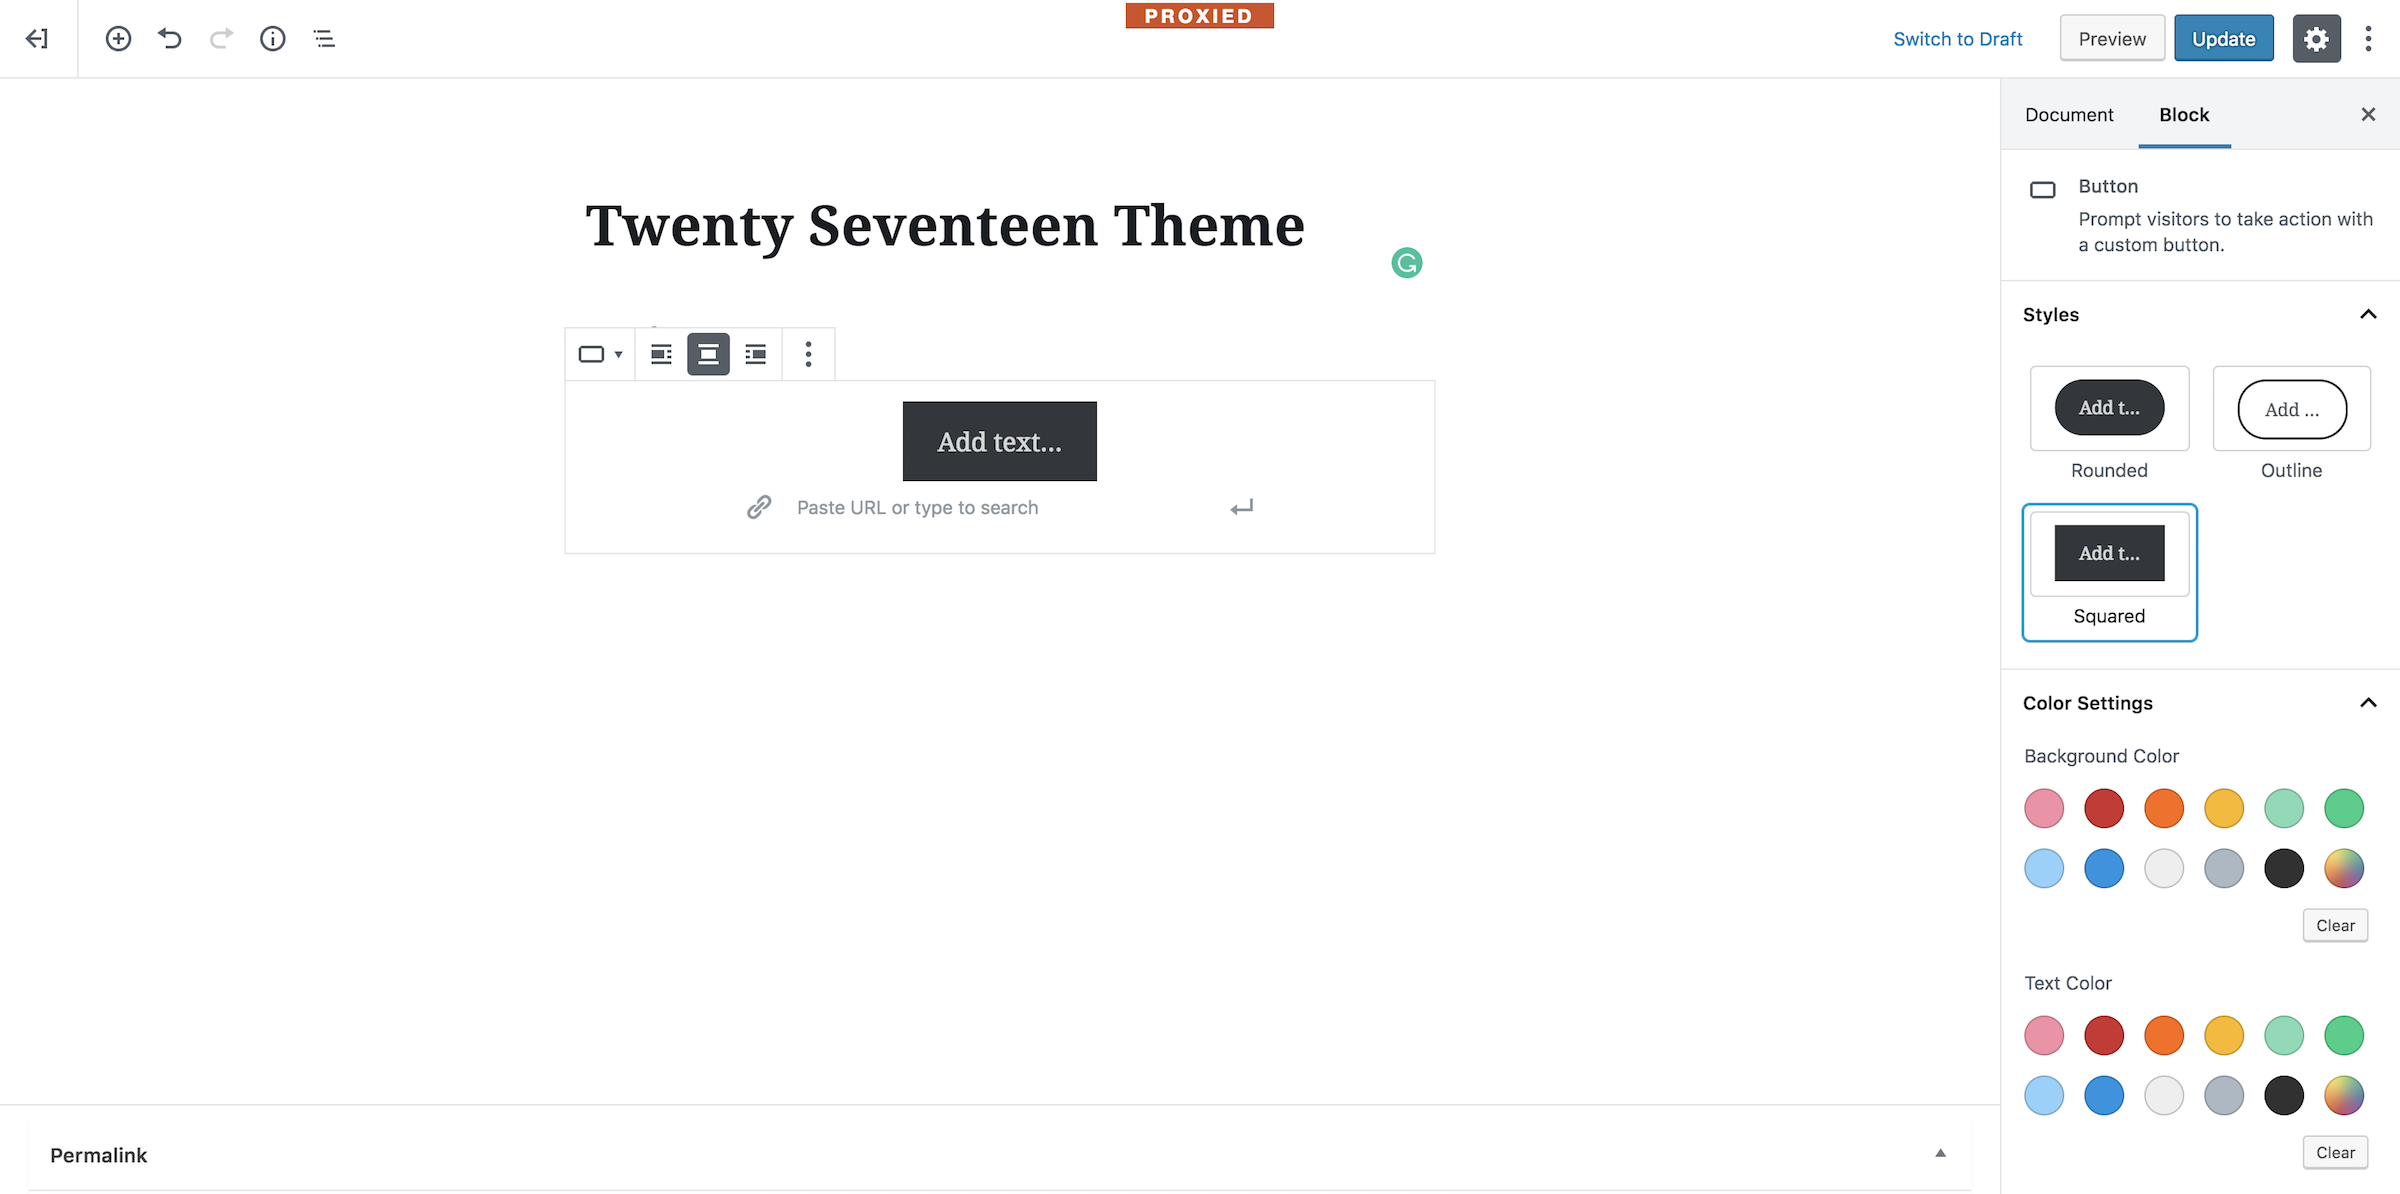2400x1194 pixels.
Task: Pick the green background color swatch
Action: pyautogui.click(x=2343, y=808)
